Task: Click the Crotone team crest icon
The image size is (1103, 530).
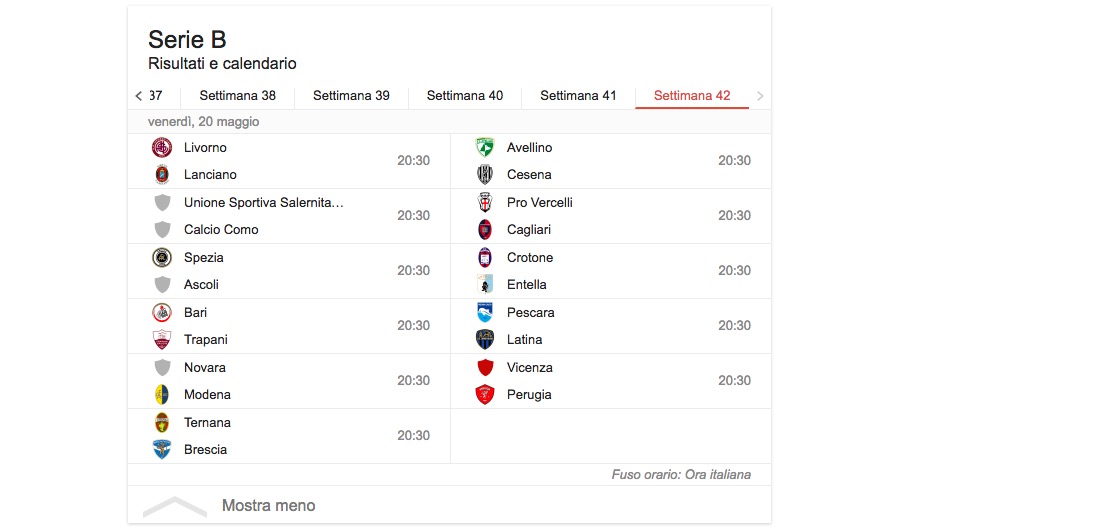Action: (485, 258)
